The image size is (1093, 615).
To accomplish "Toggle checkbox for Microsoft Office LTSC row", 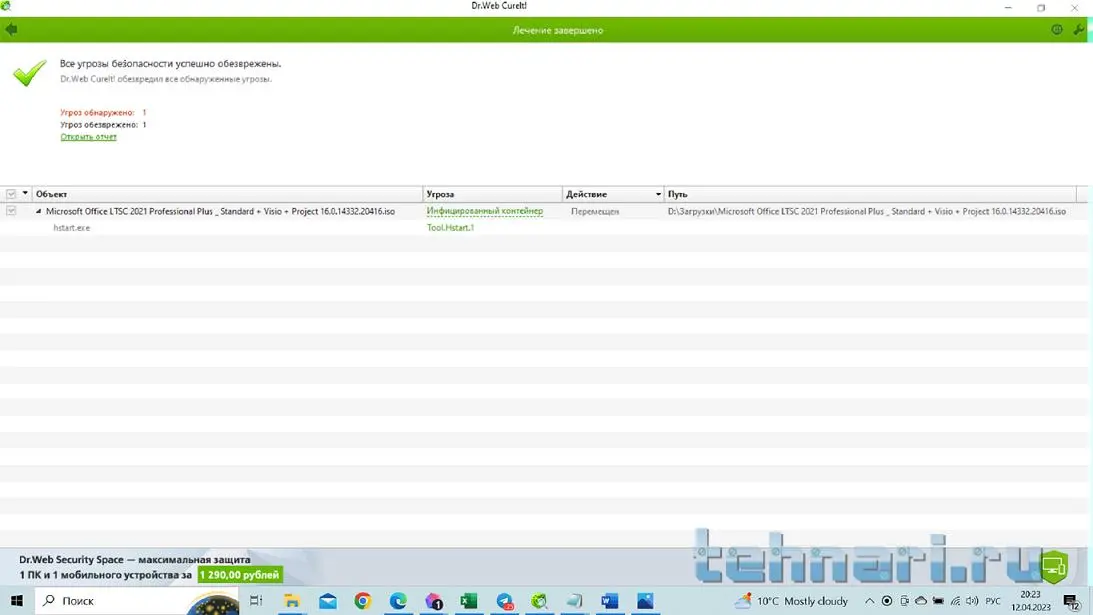I will (x=11, y=211).
